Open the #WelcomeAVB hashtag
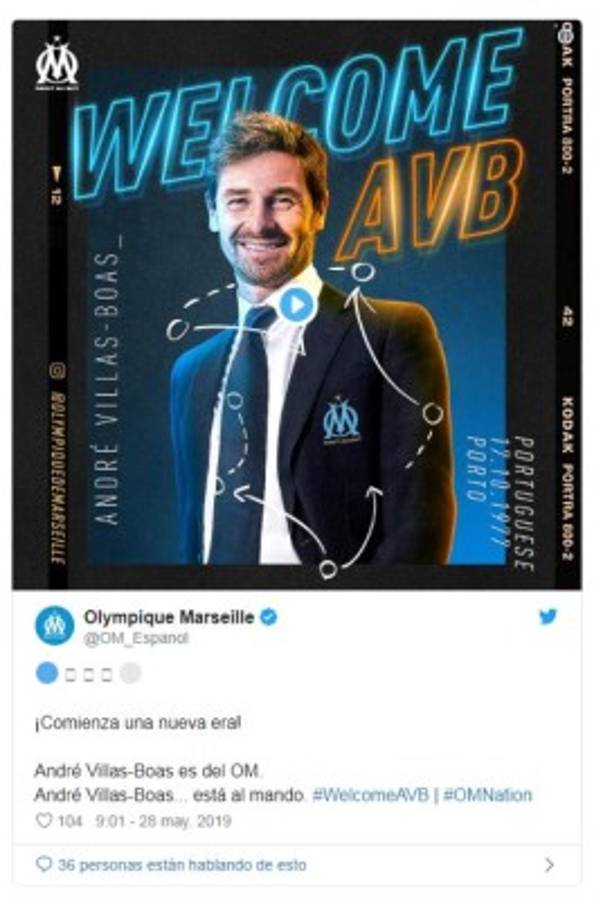Screen dimensions: 594x900 click(x=370, y=796)
